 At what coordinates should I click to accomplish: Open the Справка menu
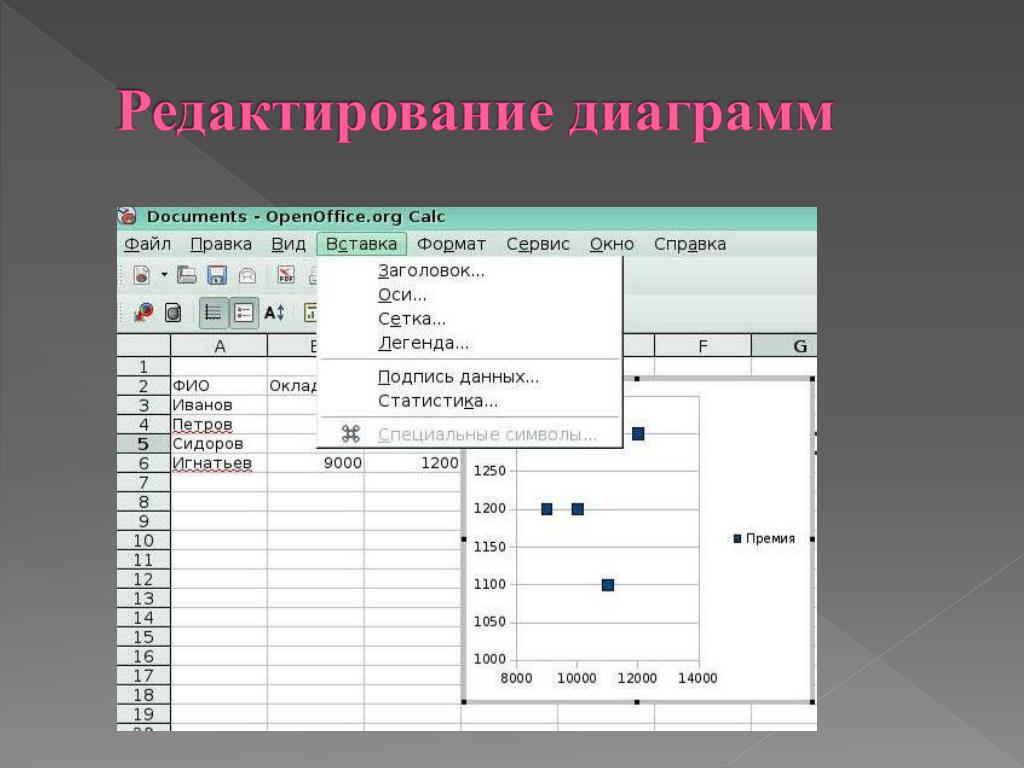click(690, 244)
